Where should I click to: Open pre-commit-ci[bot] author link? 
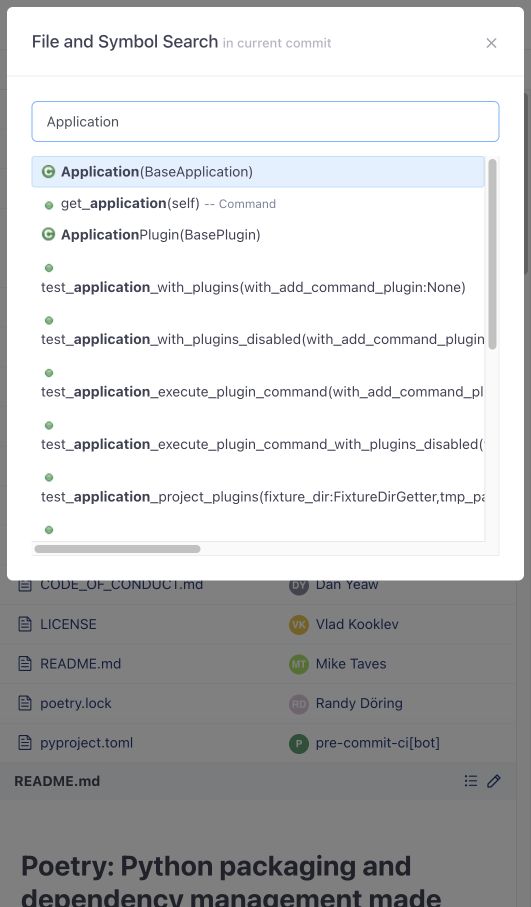378,743
